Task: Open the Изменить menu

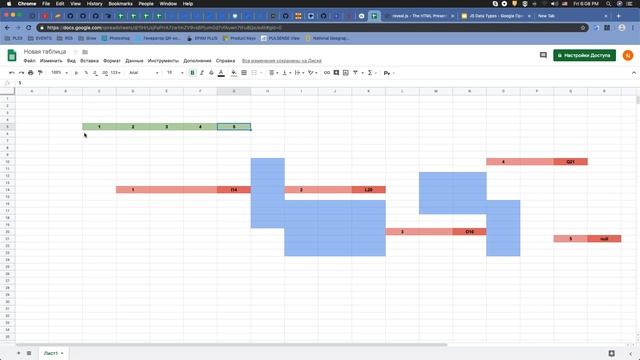Action: (x=51, y=61)
